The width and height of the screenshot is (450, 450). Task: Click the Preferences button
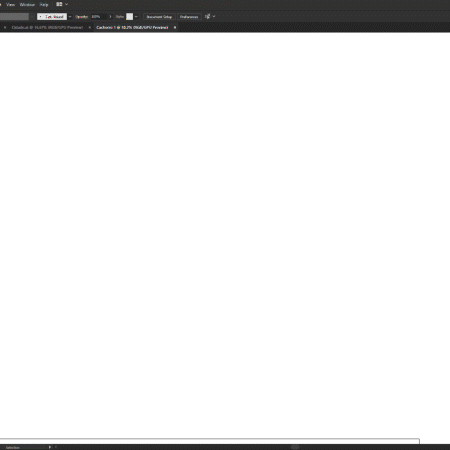(x=189, y=17)
